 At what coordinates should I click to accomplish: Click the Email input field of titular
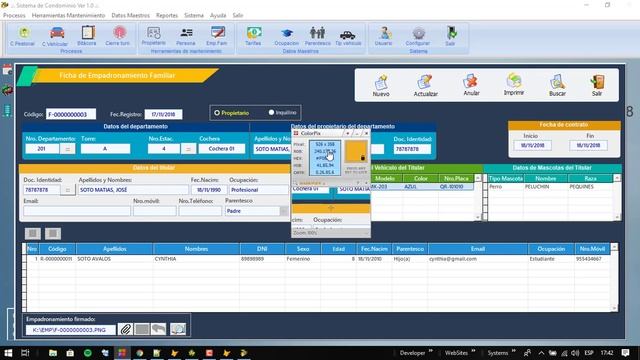click(77, 211)
